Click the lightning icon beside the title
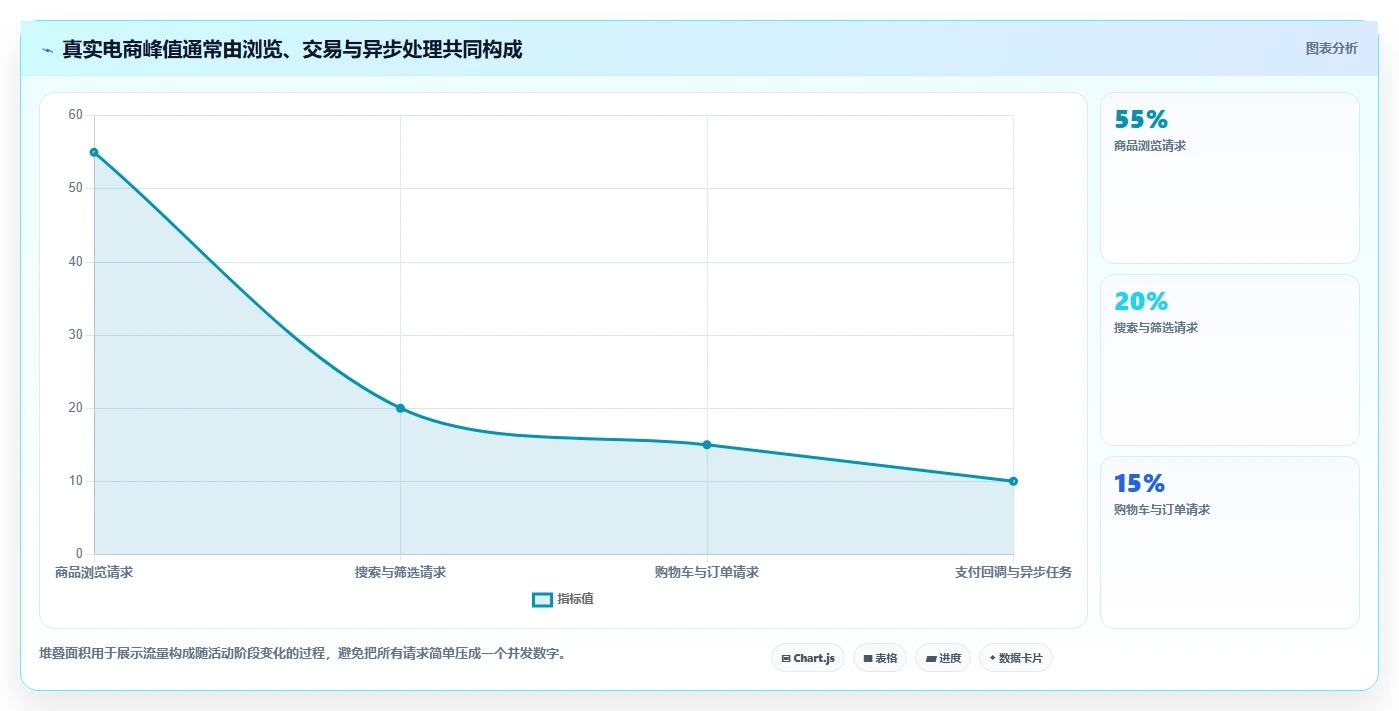The height and width of the screenshot is (711, 1399). click(x=47, y=50)
